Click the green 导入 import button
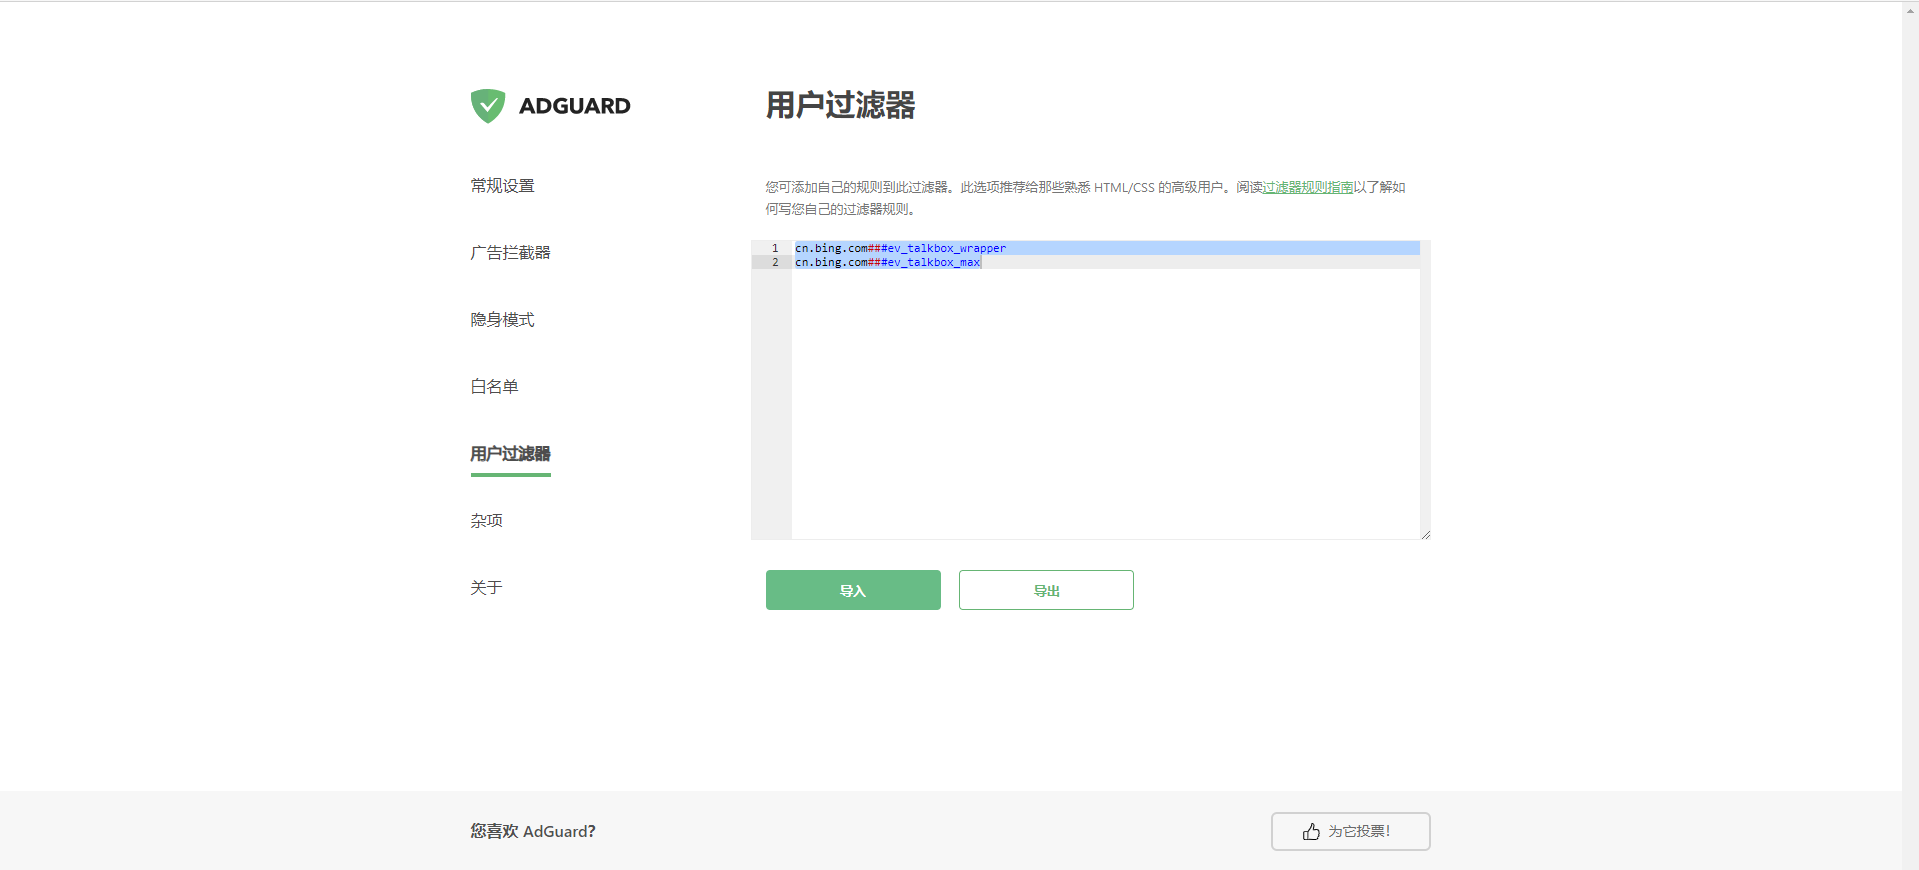Viewport: 1919px width, 870px height. pos(853,590)
